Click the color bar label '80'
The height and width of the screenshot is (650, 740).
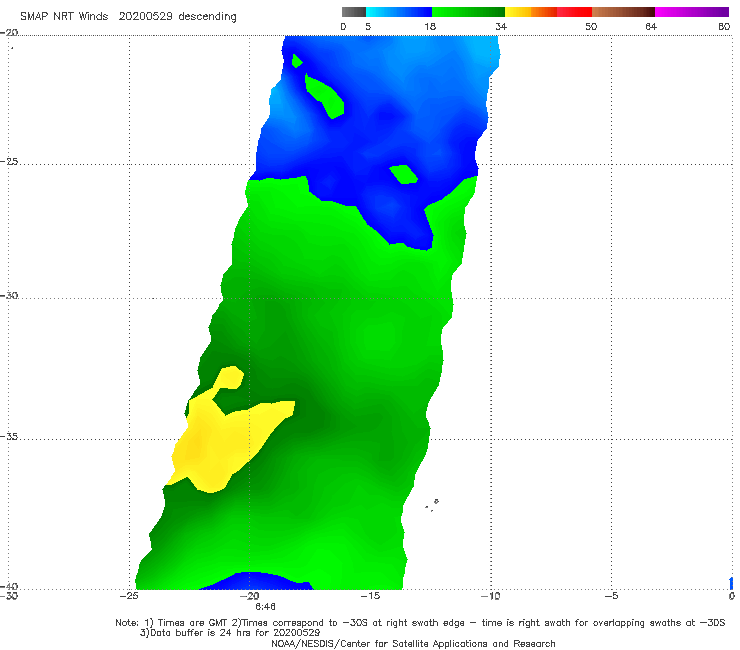(x=724, y=27)
